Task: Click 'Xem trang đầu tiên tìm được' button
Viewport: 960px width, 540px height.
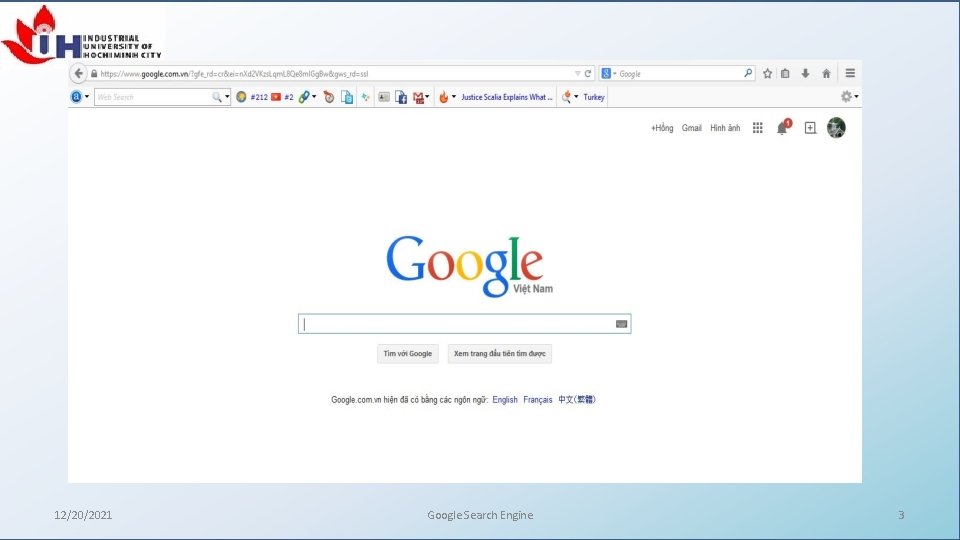Action: [x=500, y=353]
